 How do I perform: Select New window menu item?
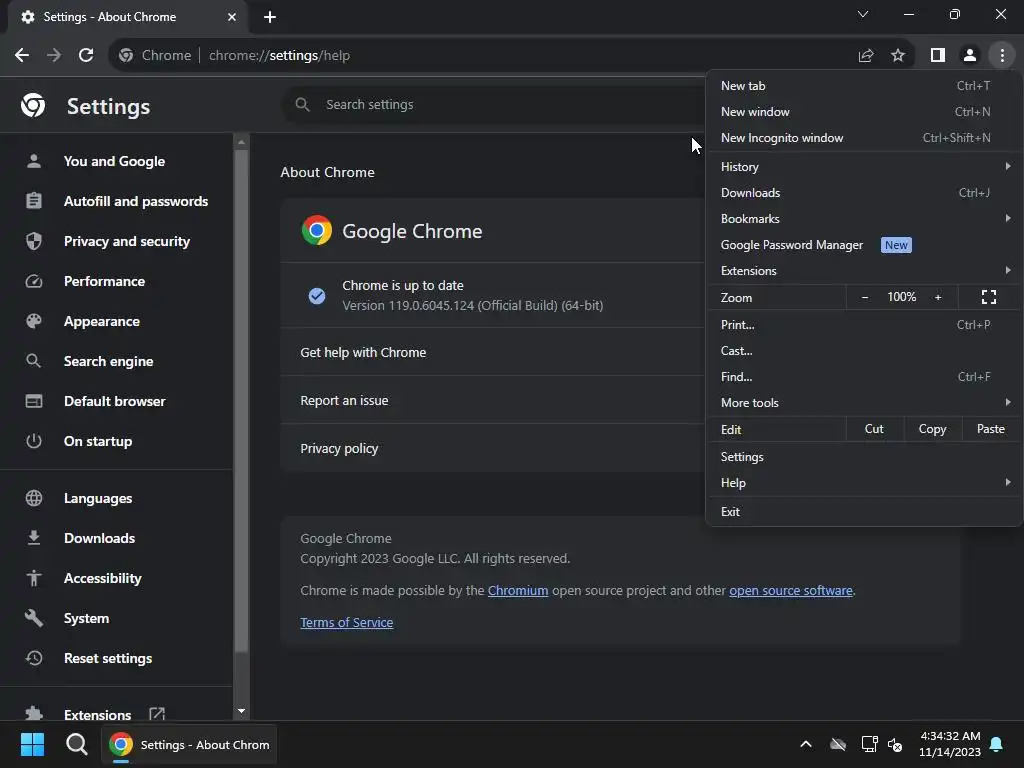(x=864, y=112)
